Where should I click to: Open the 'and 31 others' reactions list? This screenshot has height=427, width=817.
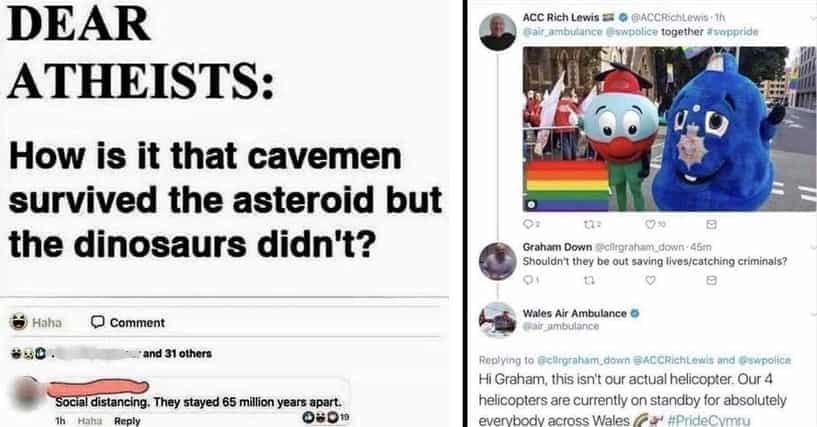pos(177,354)
